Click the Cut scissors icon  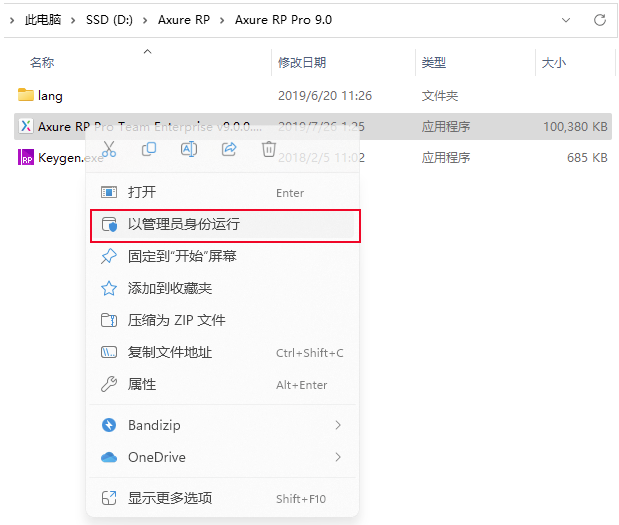tap(109, 149)
